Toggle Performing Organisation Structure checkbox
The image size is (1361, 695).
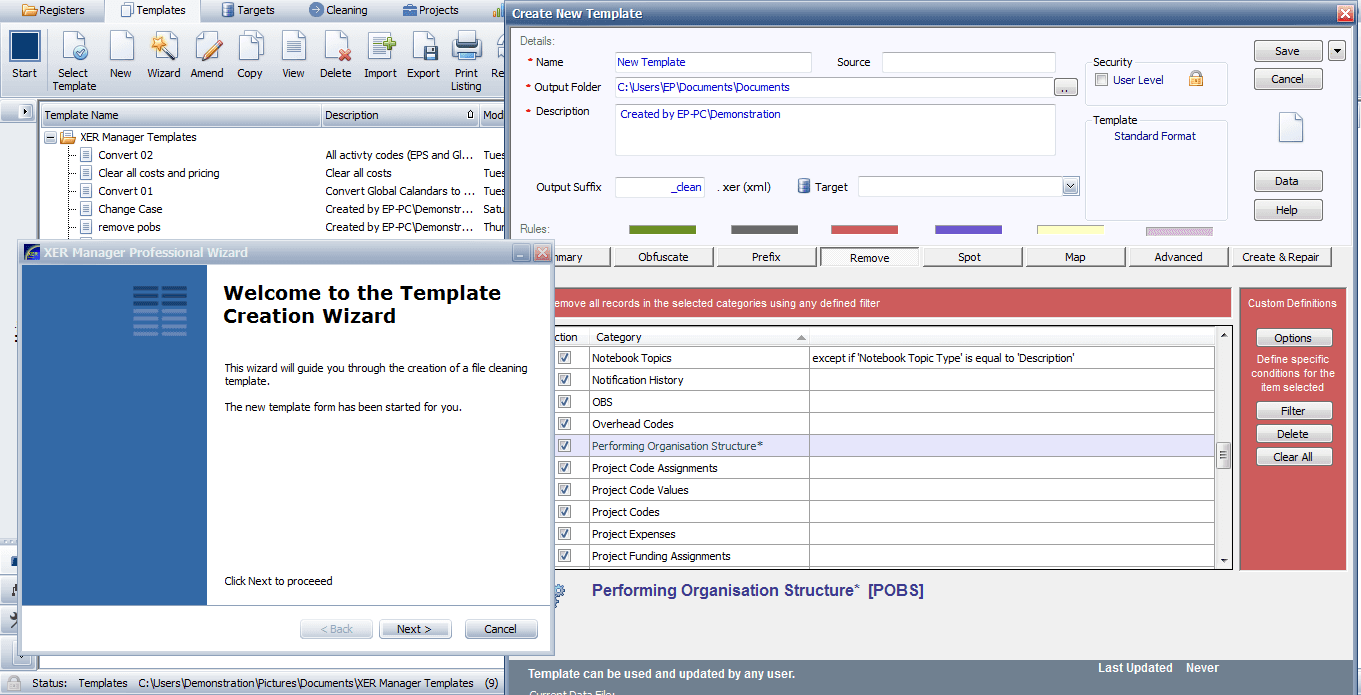pyautogui.click(x=565, y=445)
